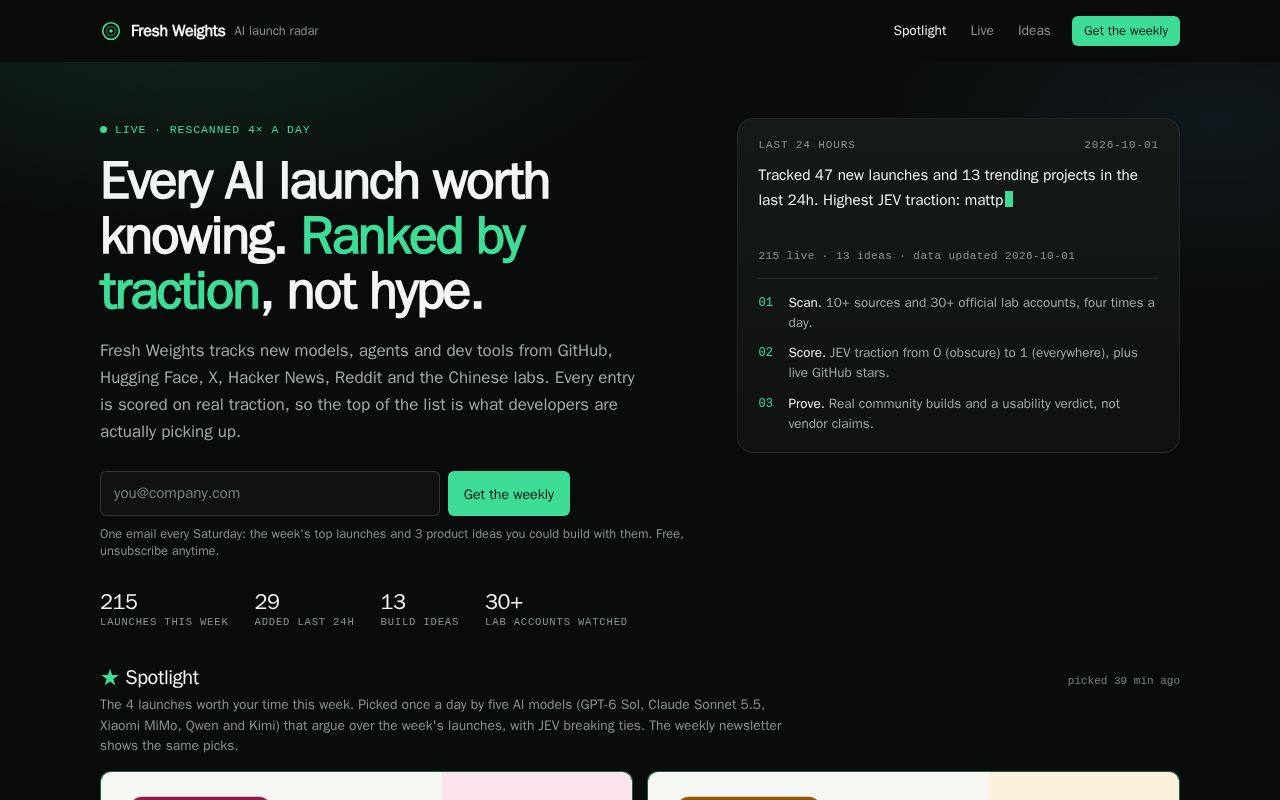
Task: Click the 30+ lab accounts watched stat
Action: 556,609
